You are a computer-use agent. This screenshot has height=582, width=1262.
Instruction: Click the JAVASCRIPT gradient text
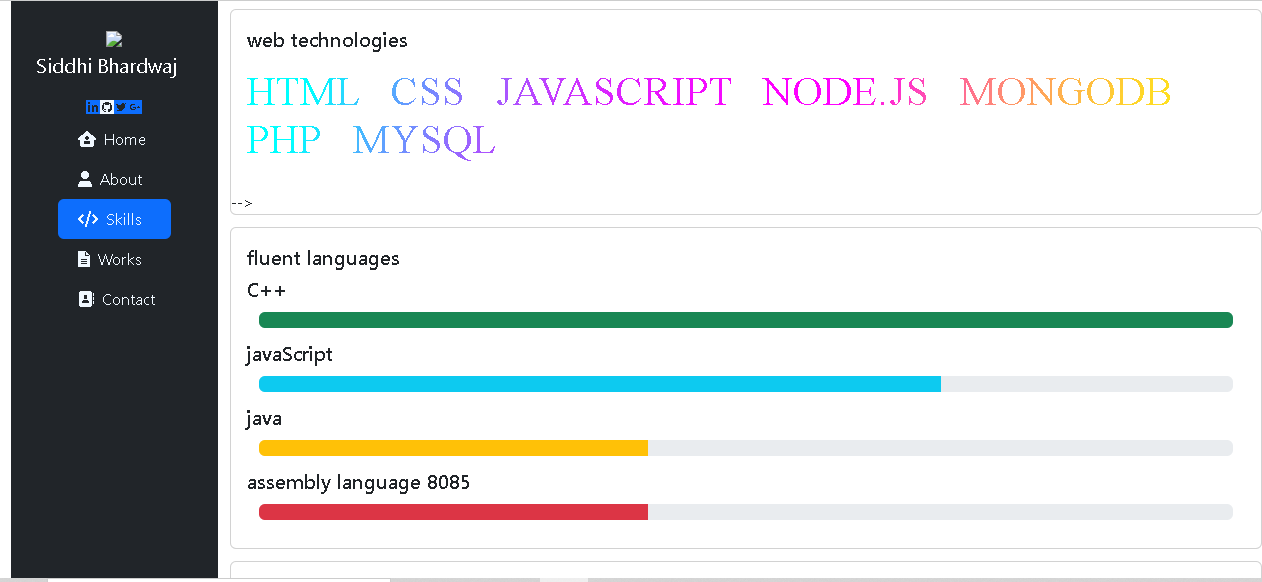point(614,92)
